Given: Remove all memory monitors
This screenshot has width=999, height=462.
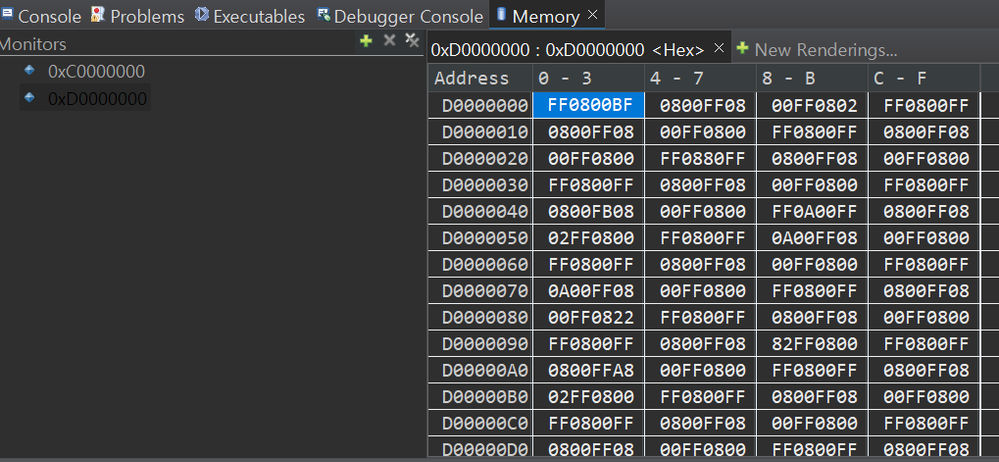Looking at the screenshot, I should pos(412,41).
